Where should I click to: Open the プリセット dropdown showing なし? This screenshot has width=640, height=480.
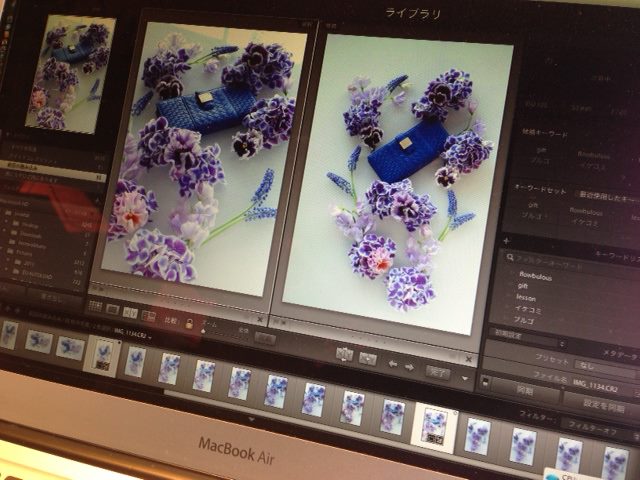point(606,367)
